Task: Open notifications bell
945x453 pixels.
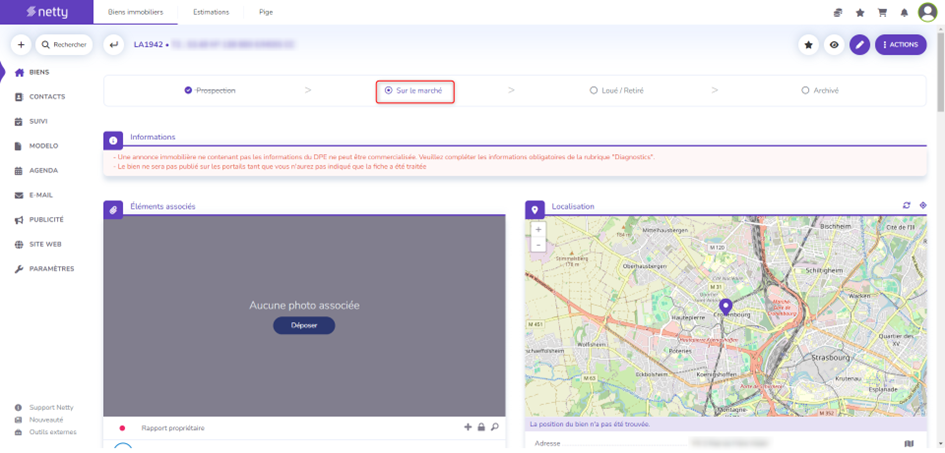Action: pyautogui.click(x=904, y=13)
